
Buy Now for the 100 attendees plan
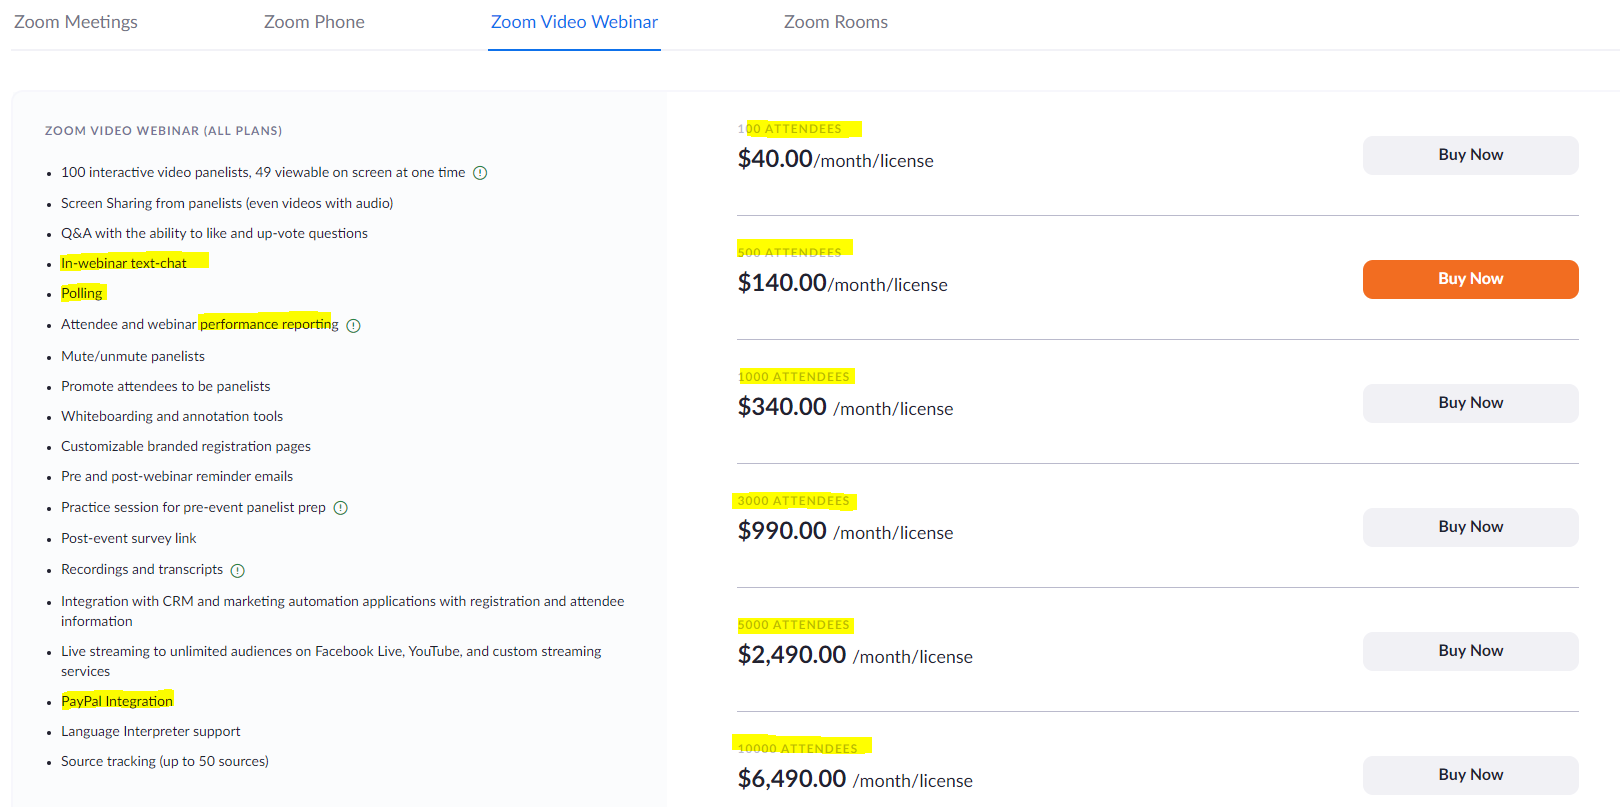pyautogui.click(x=1470, y=155)
